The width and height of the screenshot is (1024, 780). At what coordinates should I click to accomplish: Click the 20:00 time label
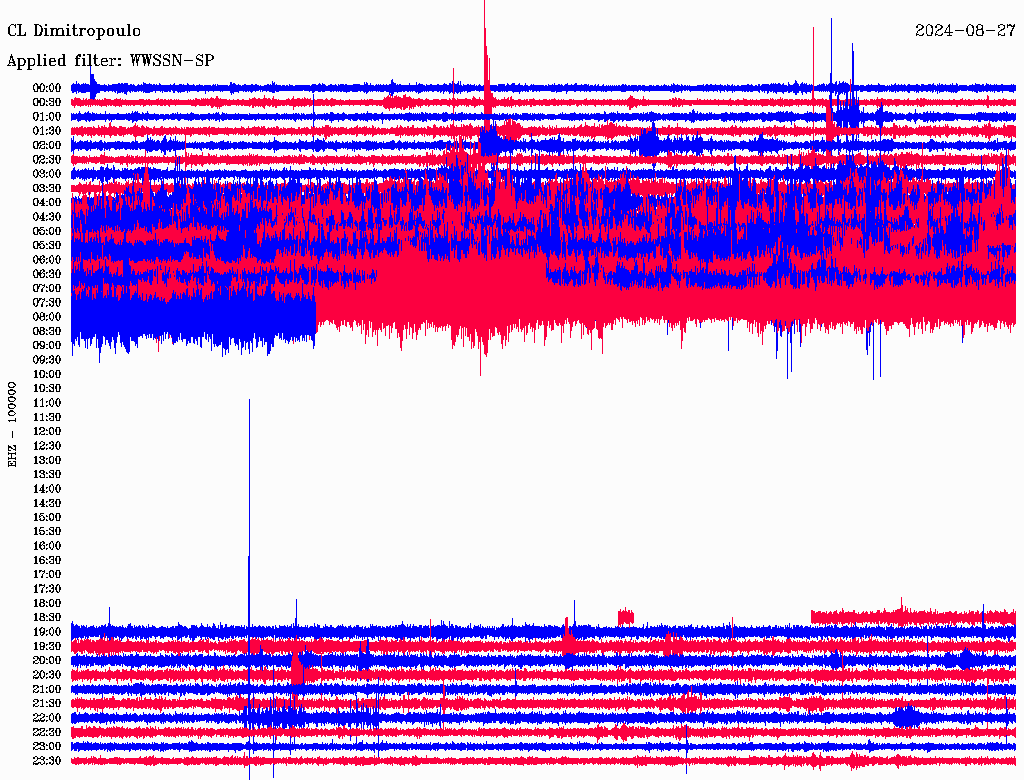click(47, 660)
